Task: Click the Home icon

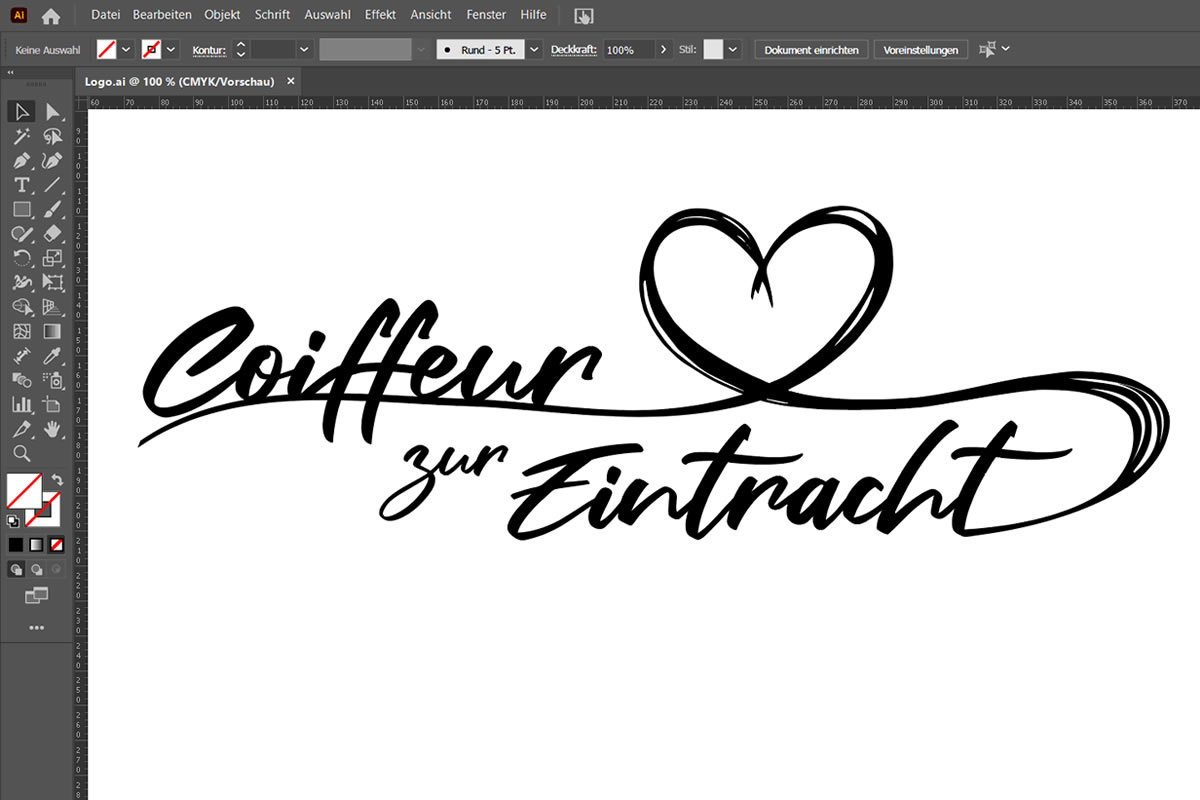Action: coord(51,16)
